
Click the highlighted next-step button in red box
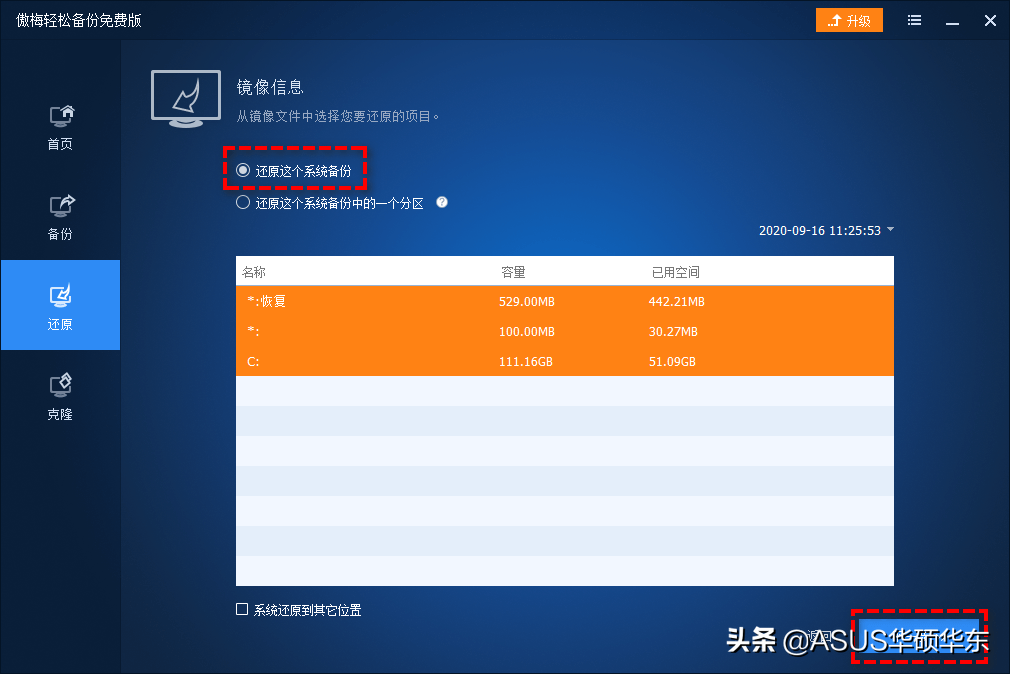click(x=919, y=636)
